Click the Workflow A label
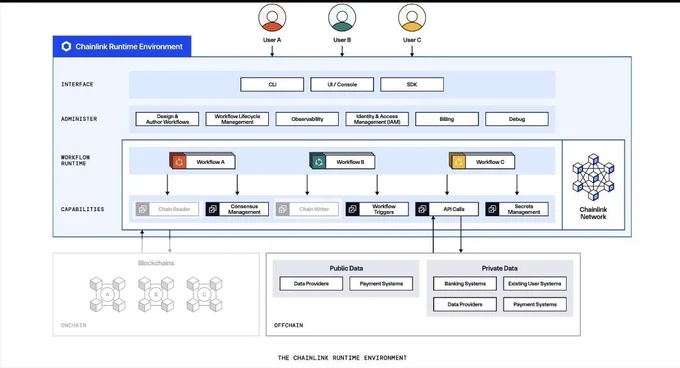This screenshot has height=368, width=680. pos(211,162)
